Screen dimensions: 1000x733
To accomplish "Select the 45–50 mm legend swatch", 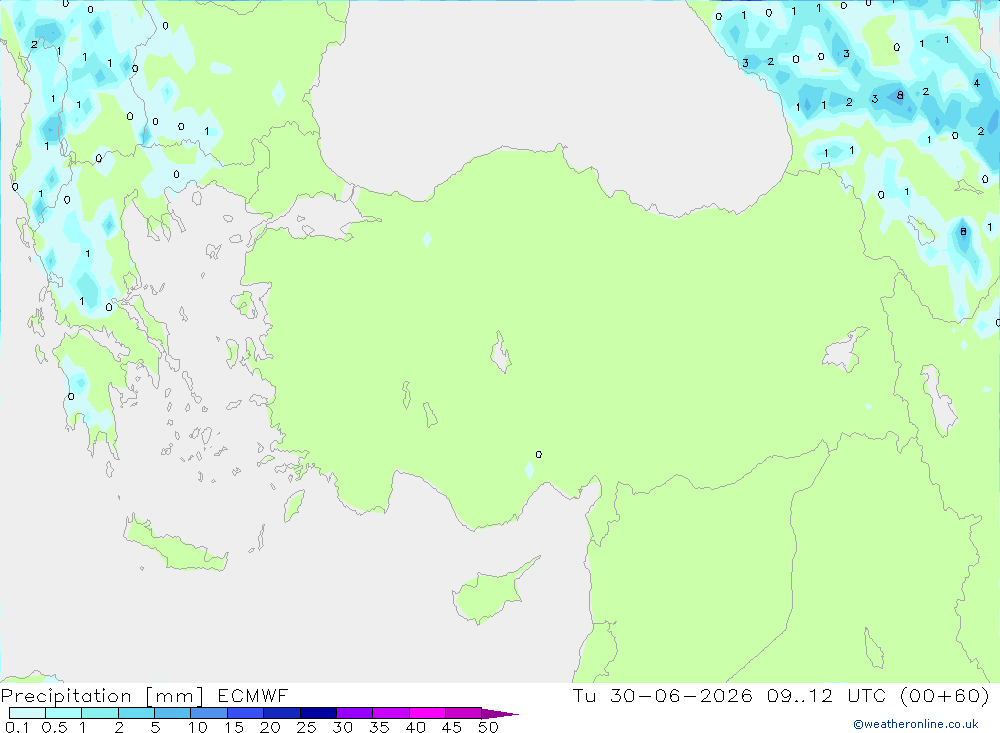I will (x=464, y=713).
